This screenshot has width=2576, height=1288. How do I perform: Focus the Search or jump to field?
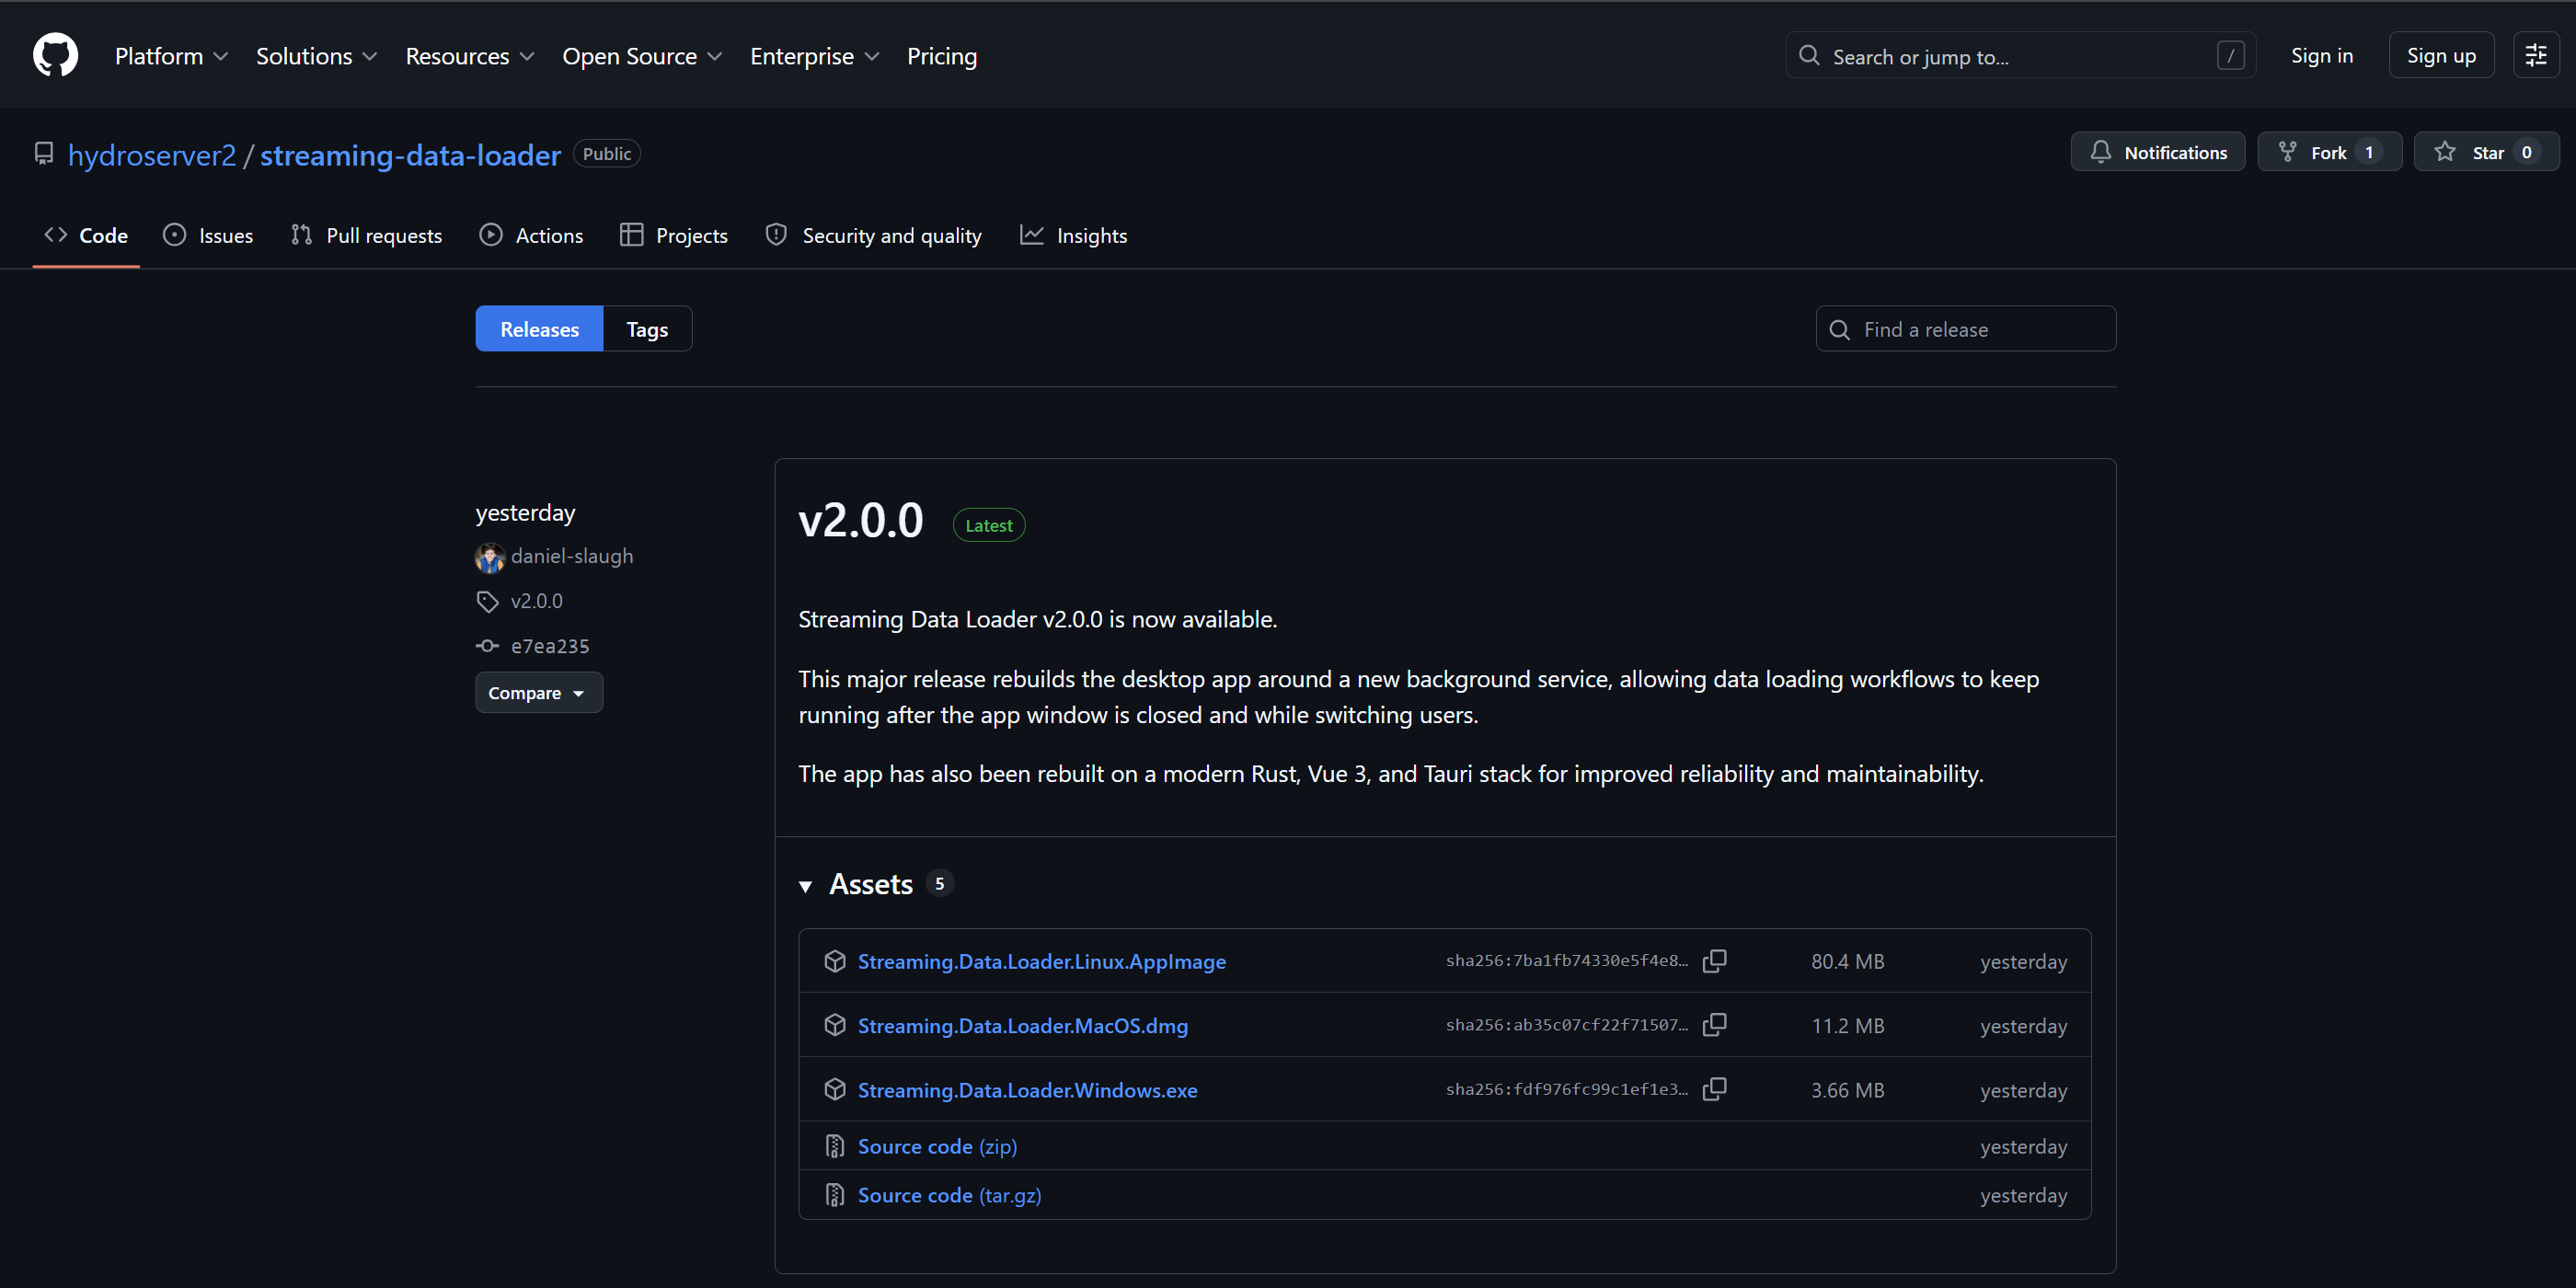2020,56
